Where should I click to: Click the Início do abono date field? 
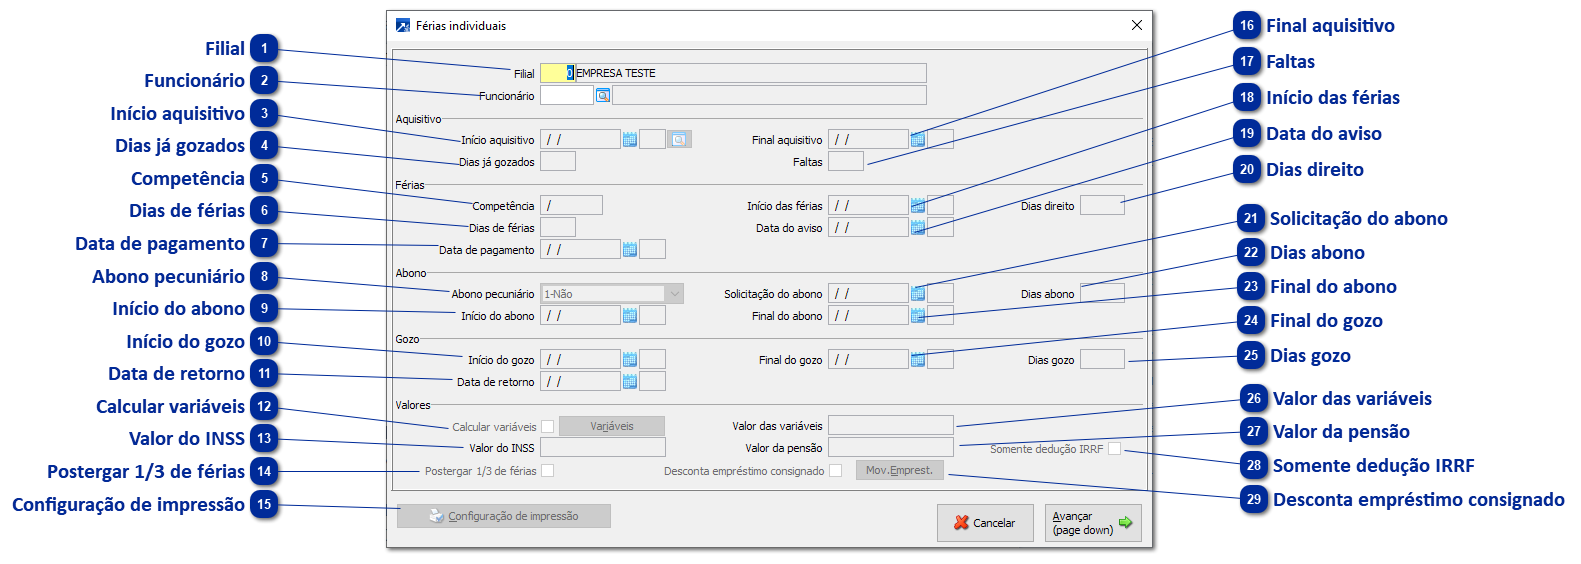(x=580, y=316)
